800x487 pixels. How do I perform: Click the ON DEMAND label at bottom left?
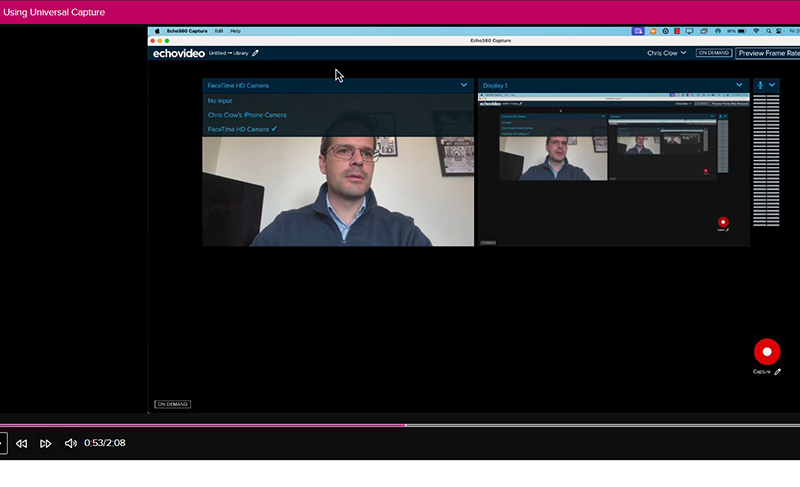point(172,404)
